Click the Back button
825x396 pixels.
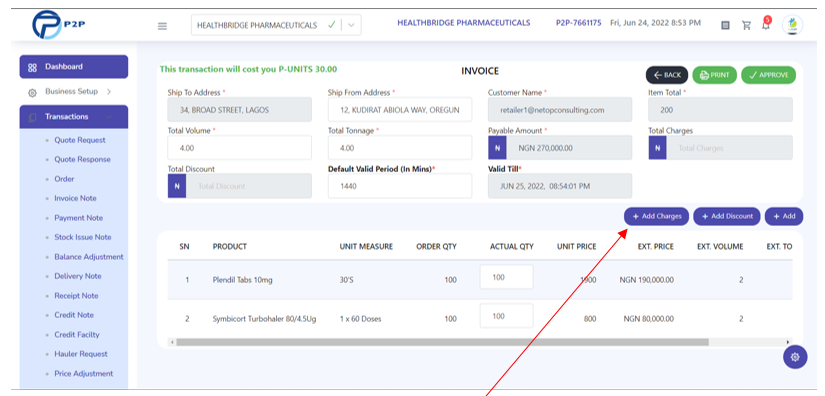coord(667,75)
